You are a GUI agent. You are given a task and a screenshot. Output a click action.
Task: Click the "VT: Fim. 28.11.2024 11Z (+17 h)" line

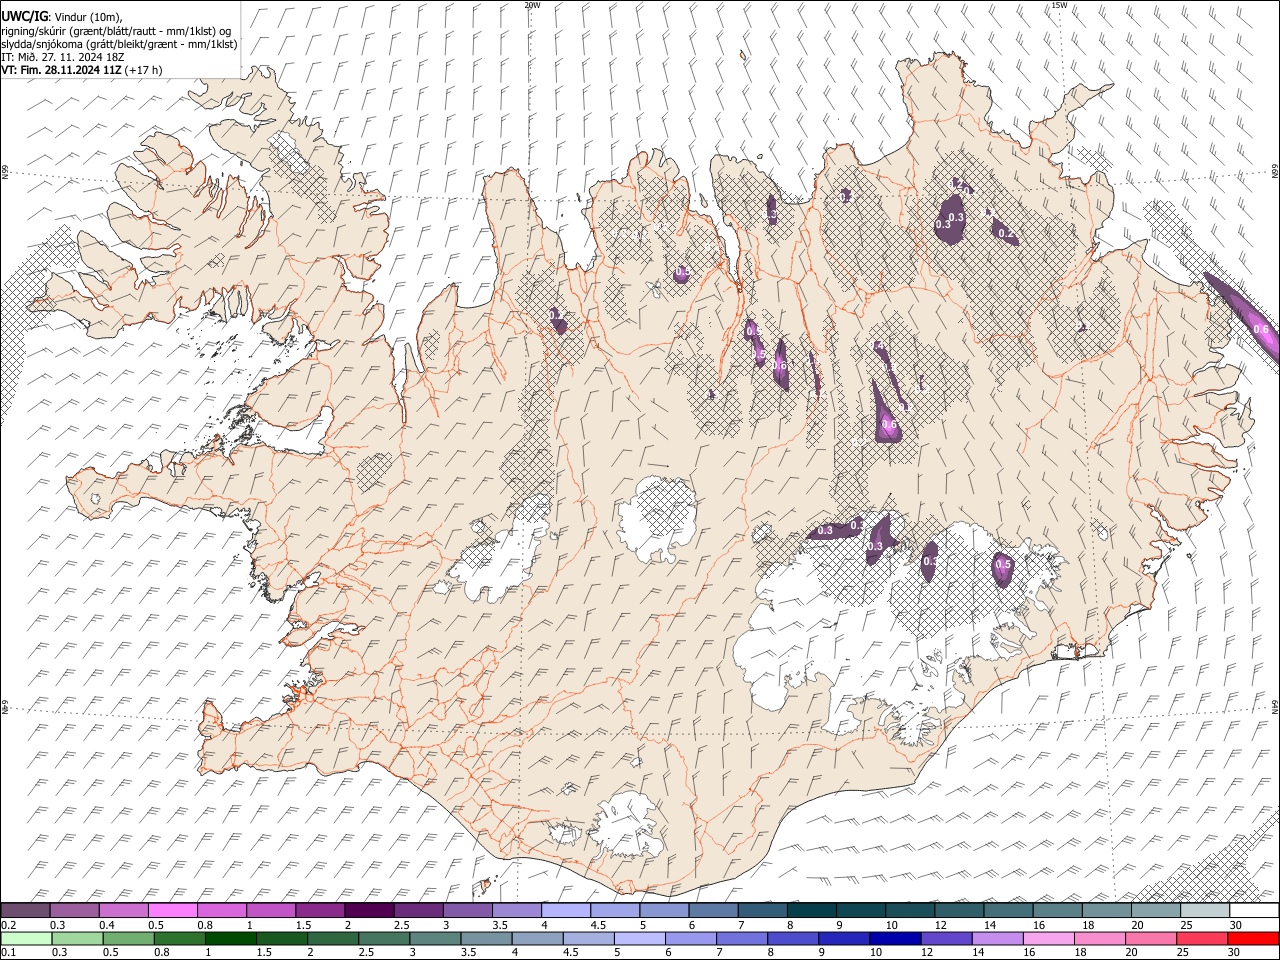click(82, 70)
